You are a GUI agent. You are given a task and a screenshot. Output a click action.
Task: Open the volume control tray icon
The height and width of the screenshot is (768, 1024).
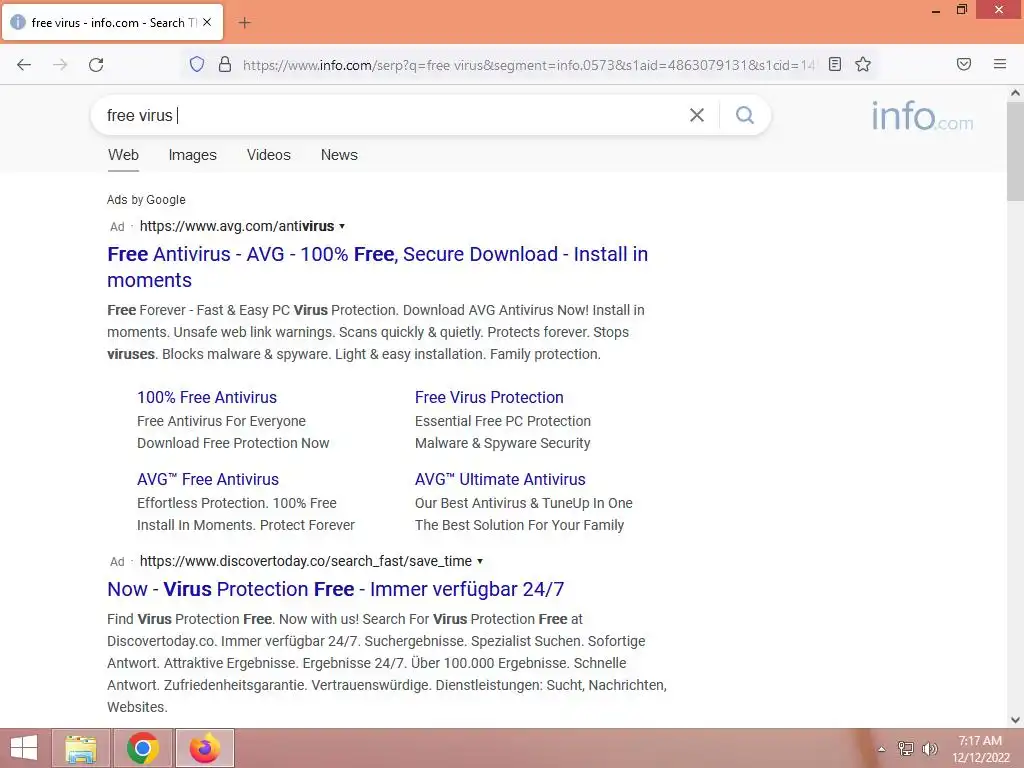click(x=929, y=749)
